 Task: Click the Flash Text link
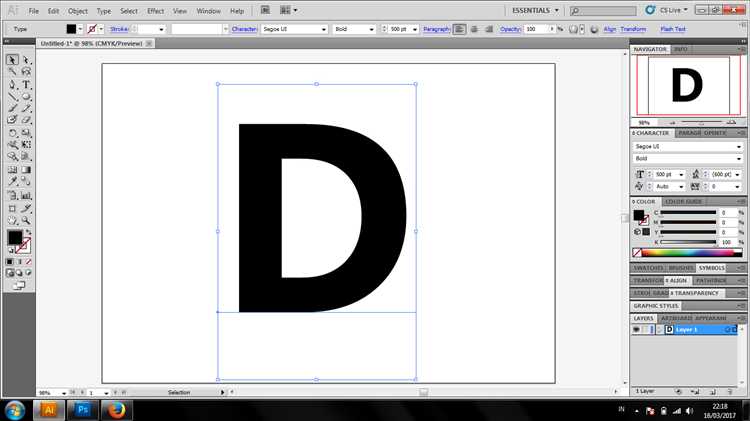[x=673, y=29]
